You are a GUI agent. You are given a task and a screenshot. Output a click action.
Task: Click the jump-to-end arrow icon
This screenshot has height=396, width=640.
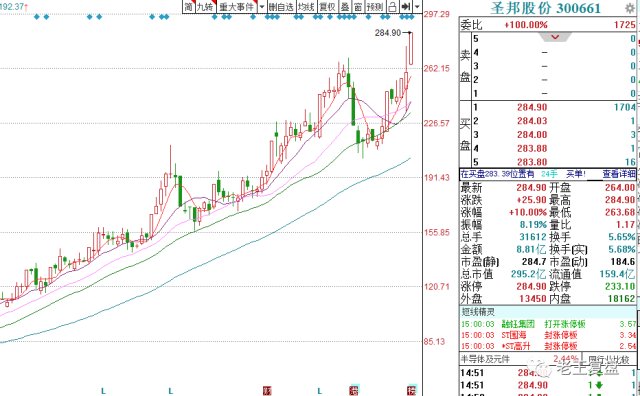point(405,7)
